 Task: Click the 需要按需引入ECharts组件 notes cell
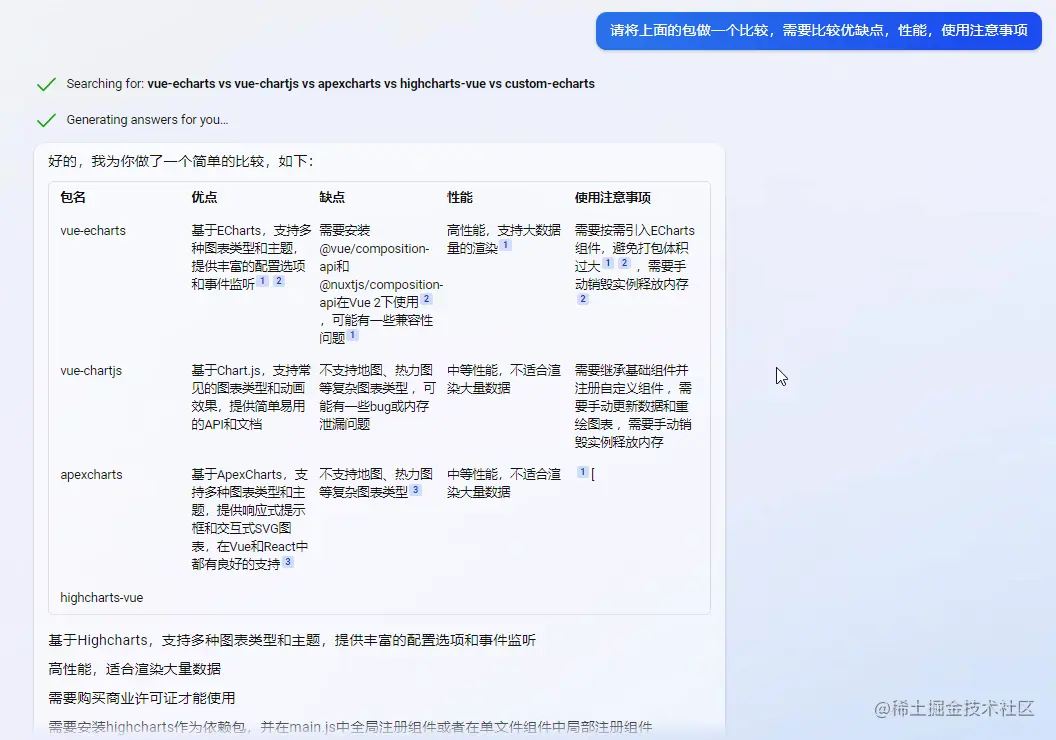pos(634,264)
